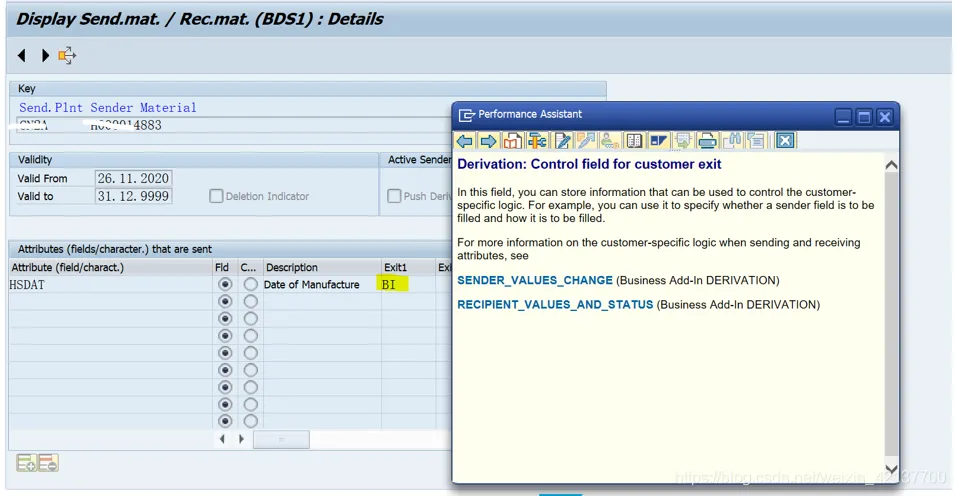The height and width of the screenshot is (496, 956).
Task: Close help with toolbar X icon
Action: 785,141
